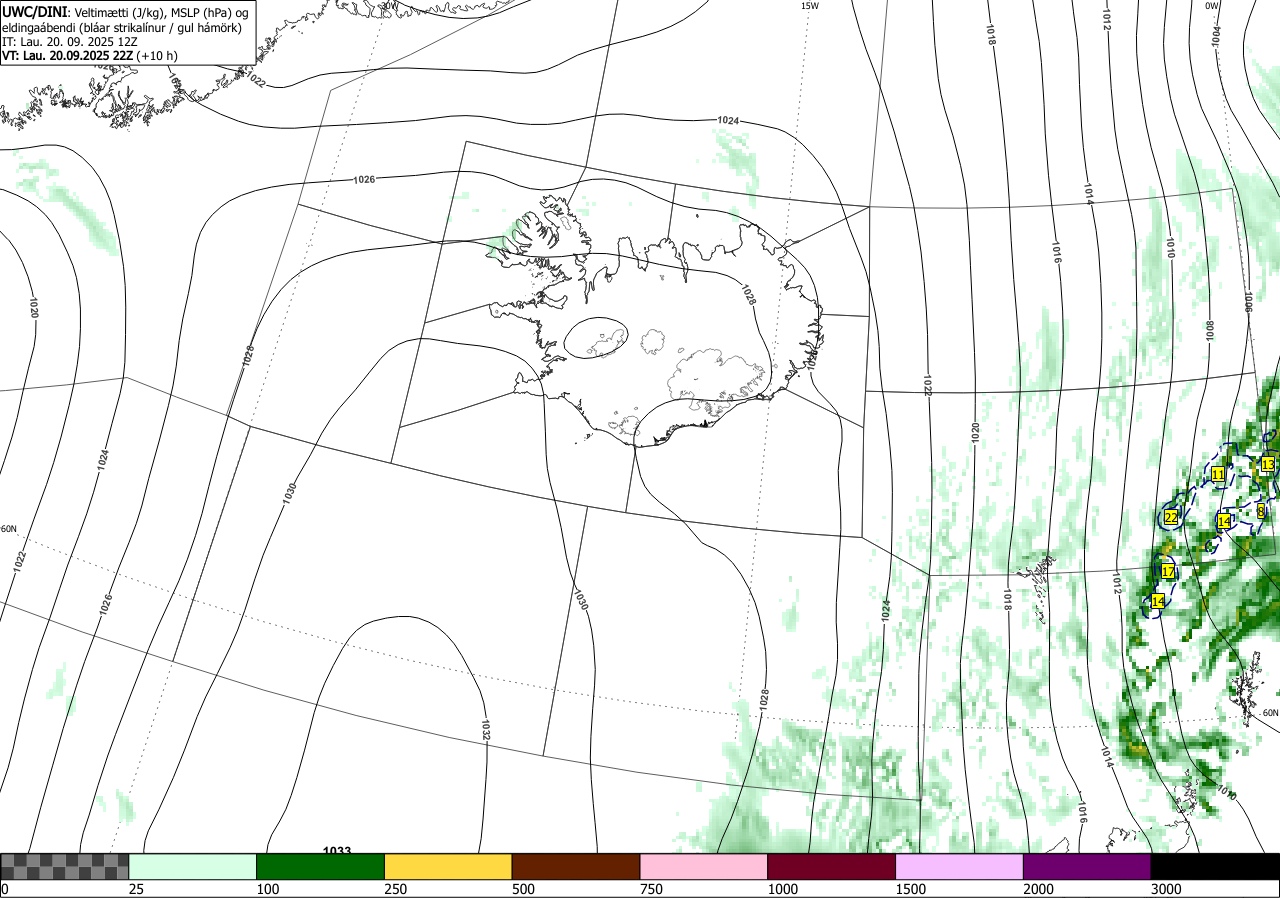Click the legend value 25
Image resolution: width=1280 pixels, height=898 pixels.
click(x=136, y=889)
